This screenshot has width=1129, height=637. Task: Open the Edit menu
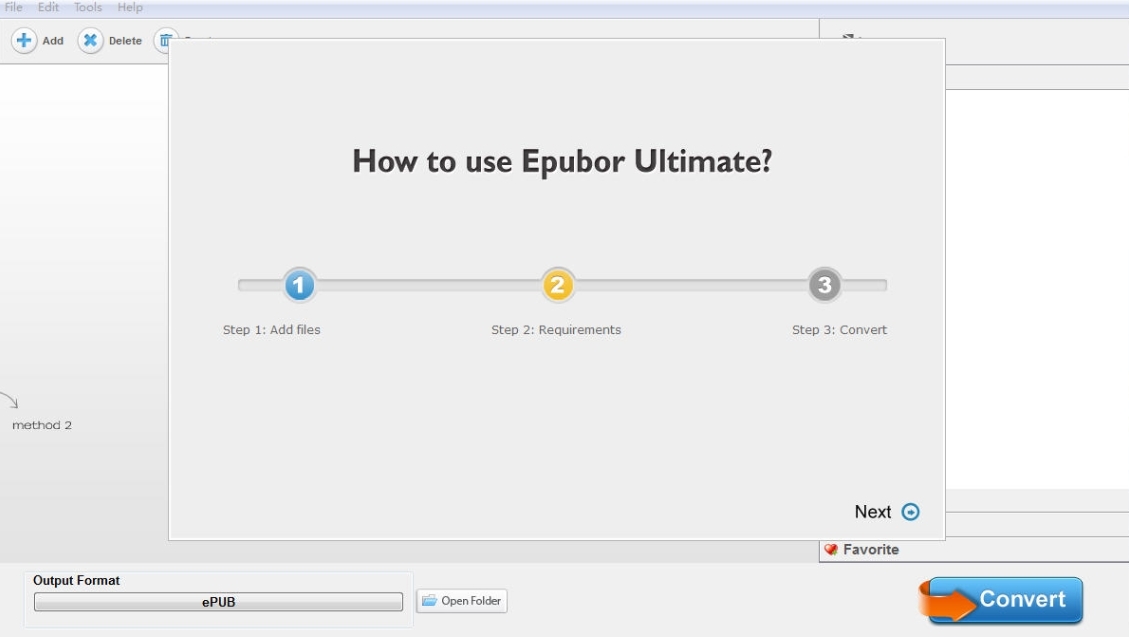[x=48, y=7]
